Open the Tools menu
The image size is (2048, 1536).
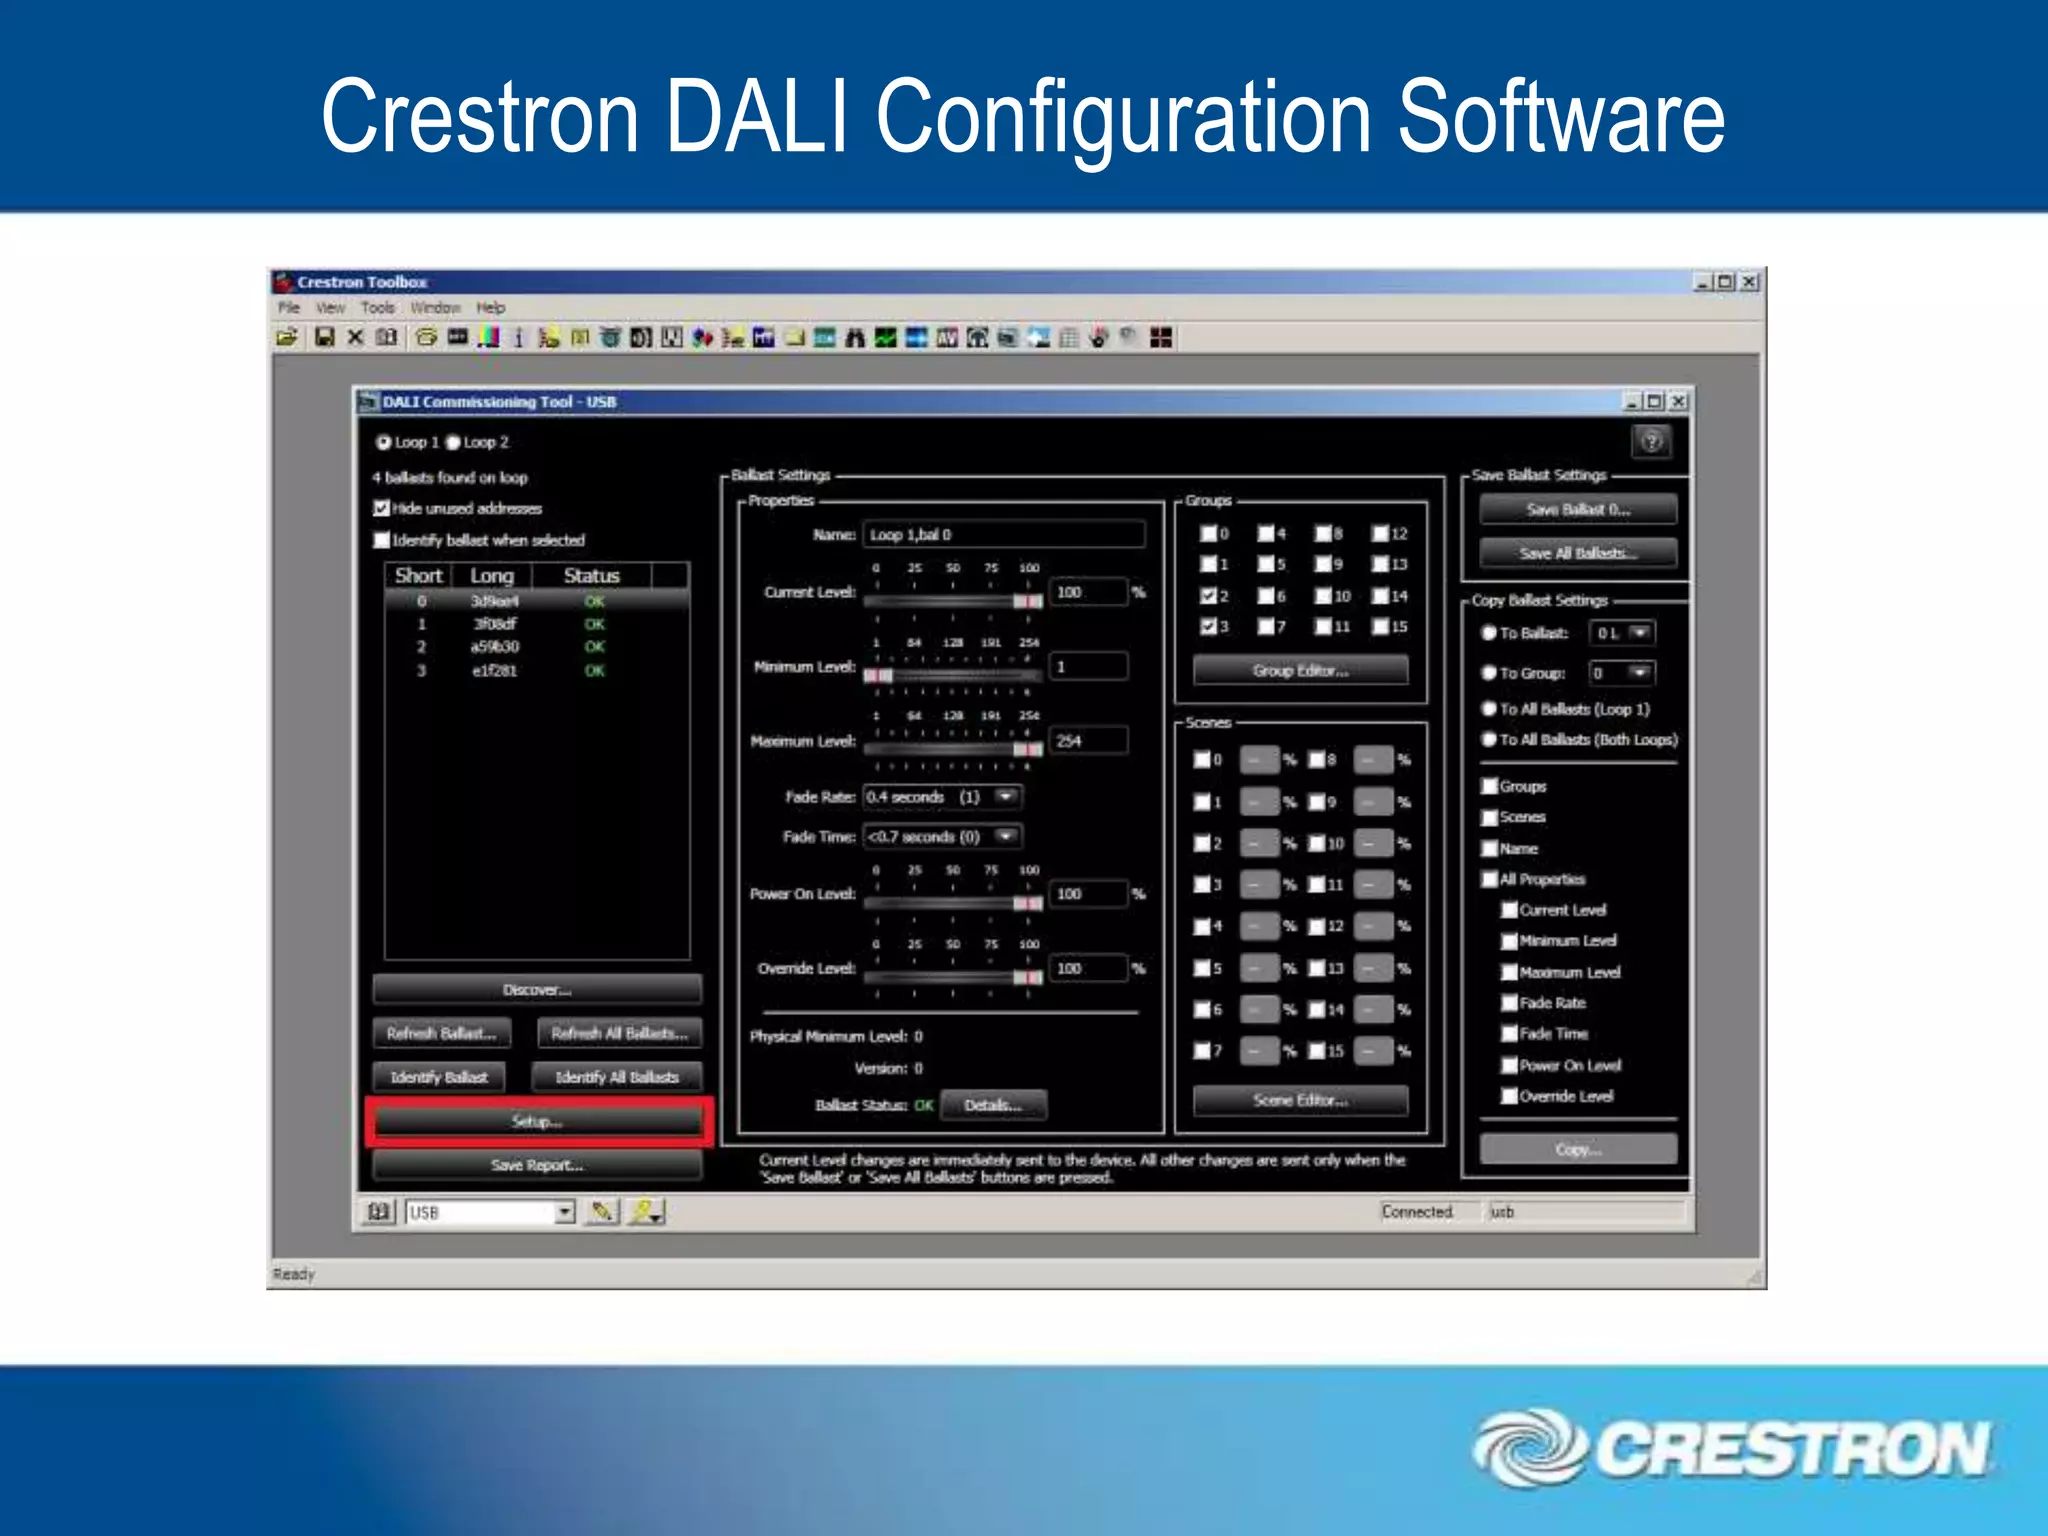tap(378, 308)
